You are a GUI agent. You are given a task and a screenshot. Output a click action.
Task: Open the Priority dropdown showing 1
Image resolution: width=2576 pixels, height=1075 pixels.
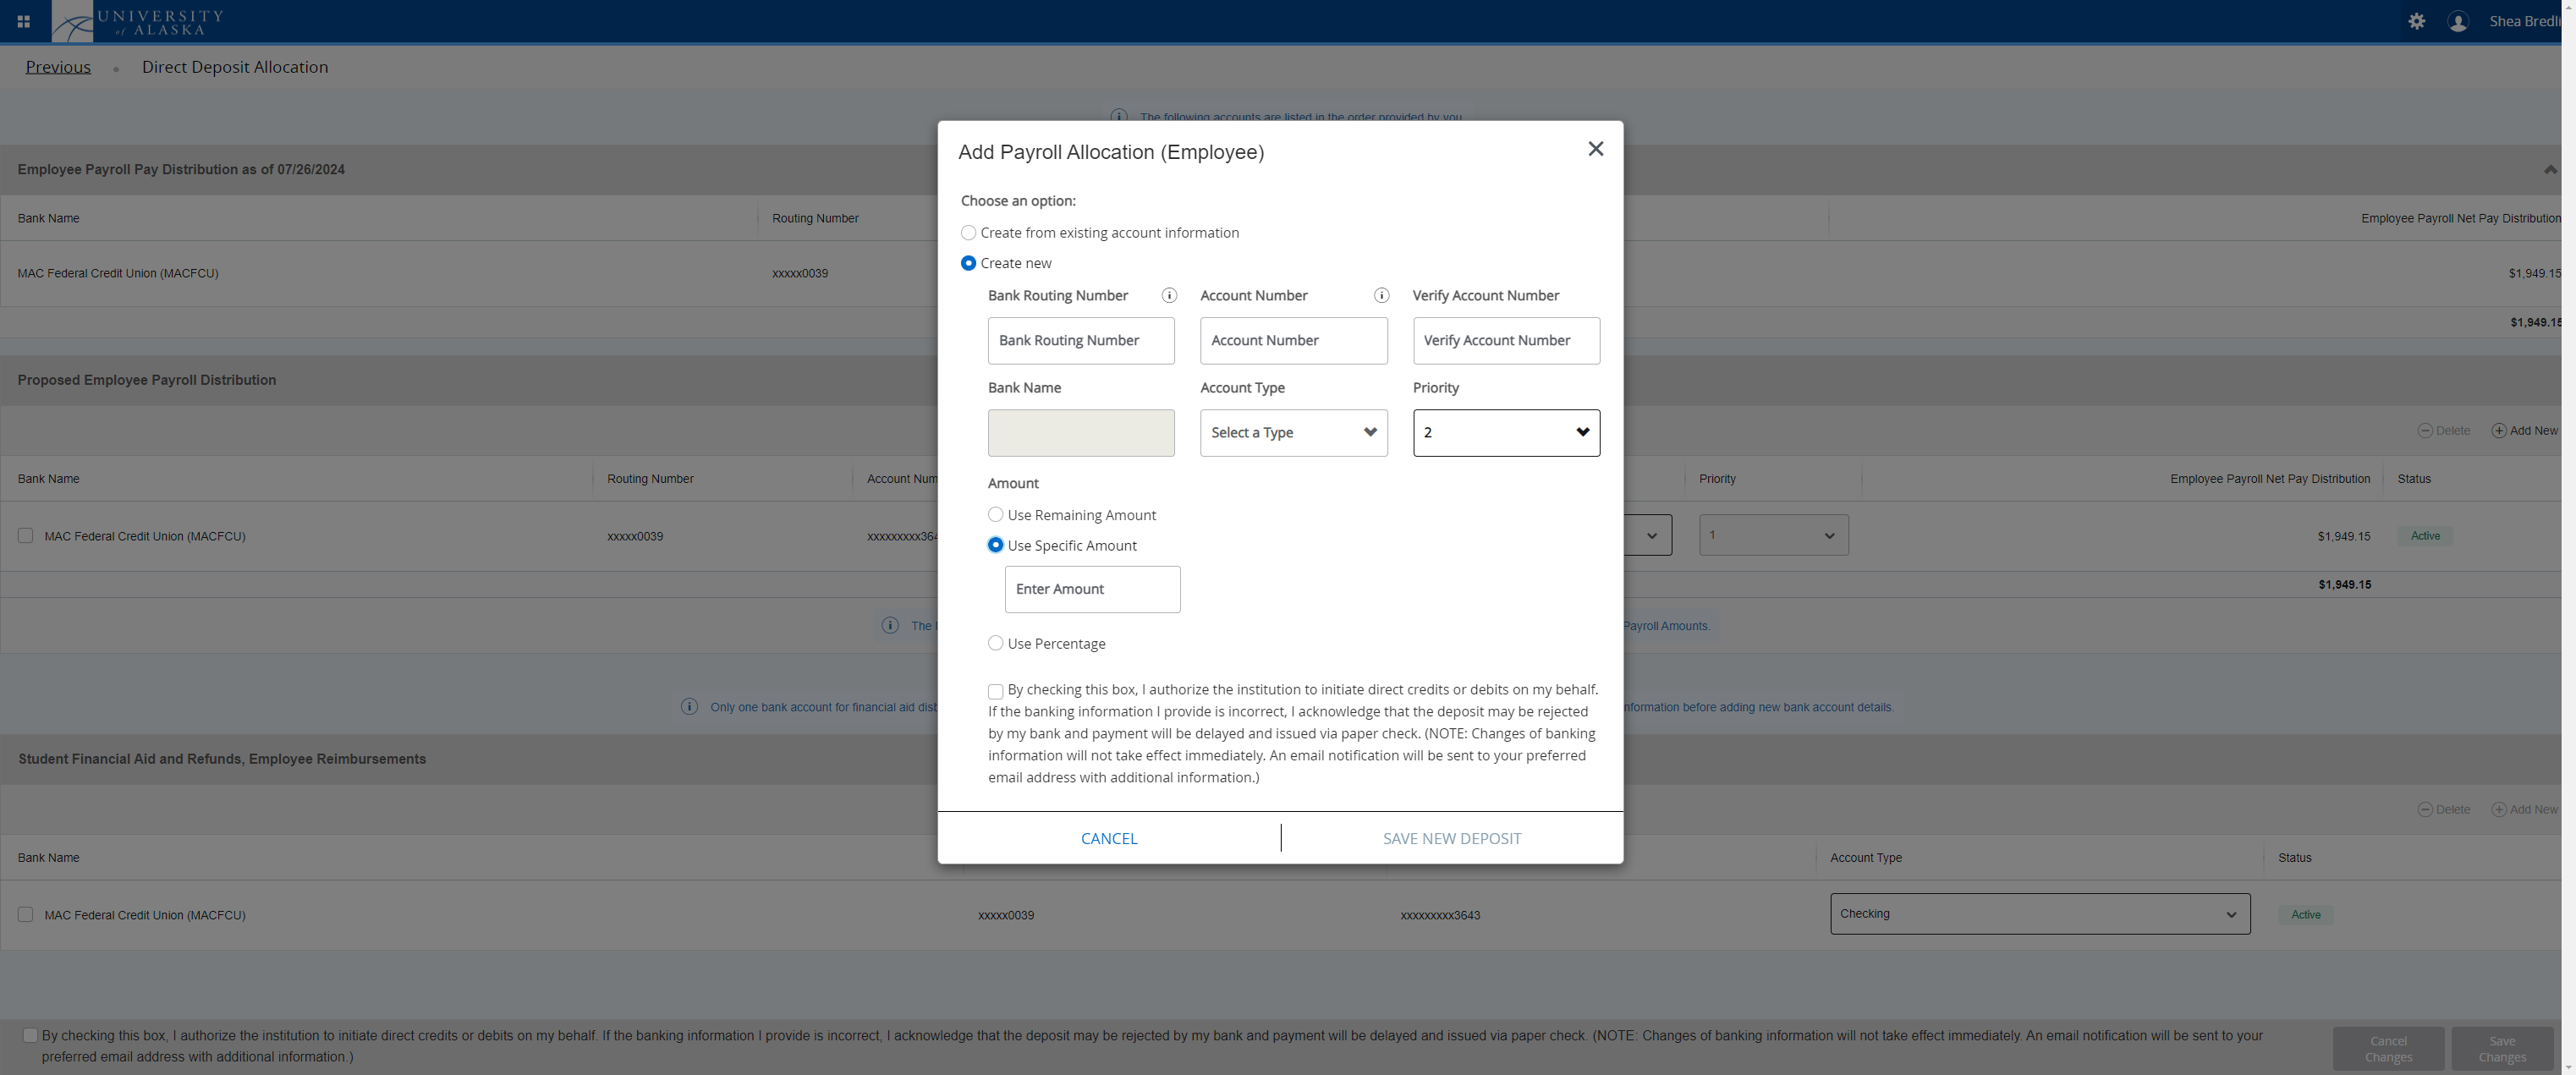pyautogui.click(x=1773, y=535)
